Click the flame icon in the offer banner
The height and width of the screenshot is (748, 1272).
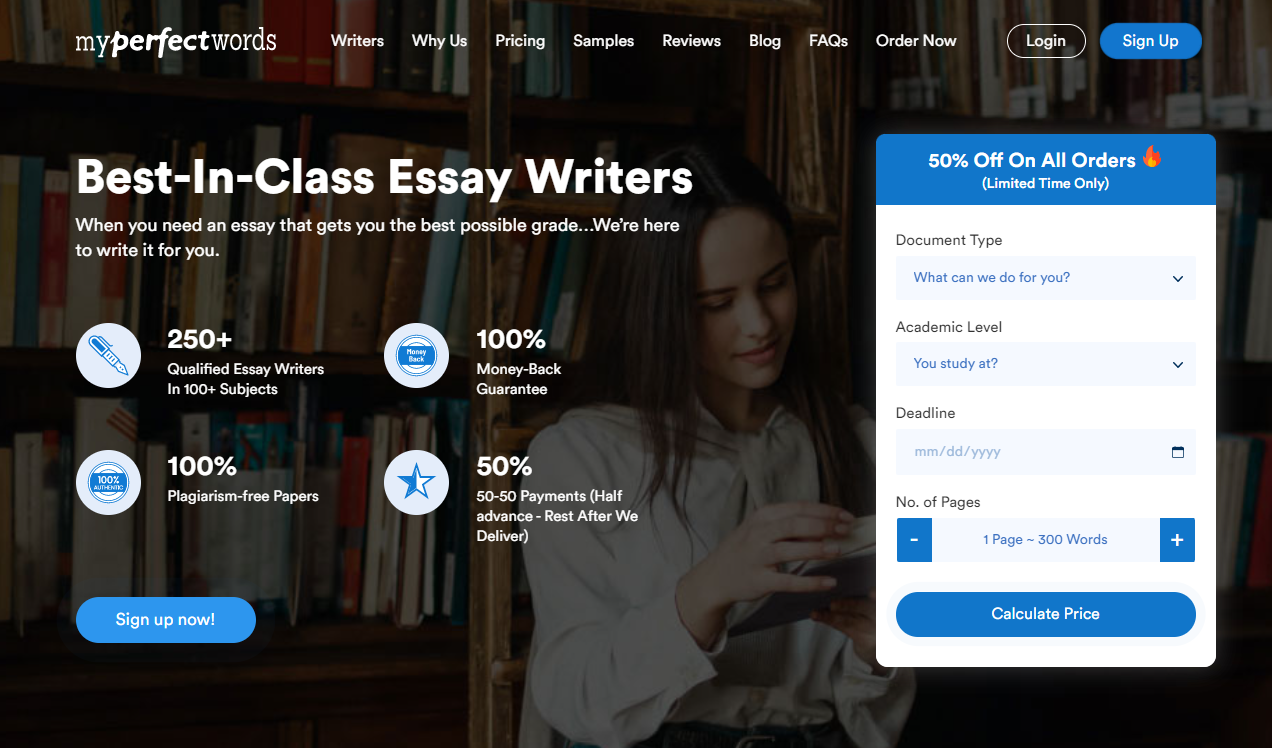[1152, 157]
